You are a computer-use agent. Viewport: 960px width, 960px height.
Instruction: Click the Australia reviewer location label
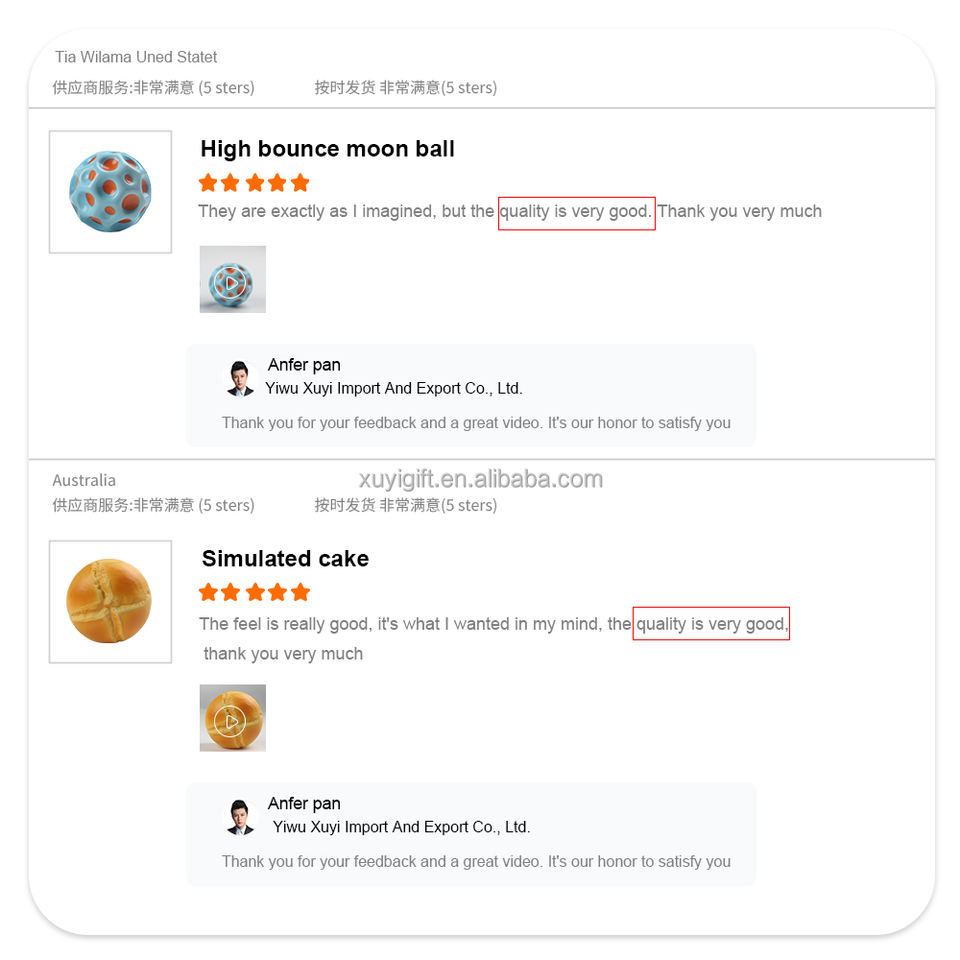coord(84,480)
